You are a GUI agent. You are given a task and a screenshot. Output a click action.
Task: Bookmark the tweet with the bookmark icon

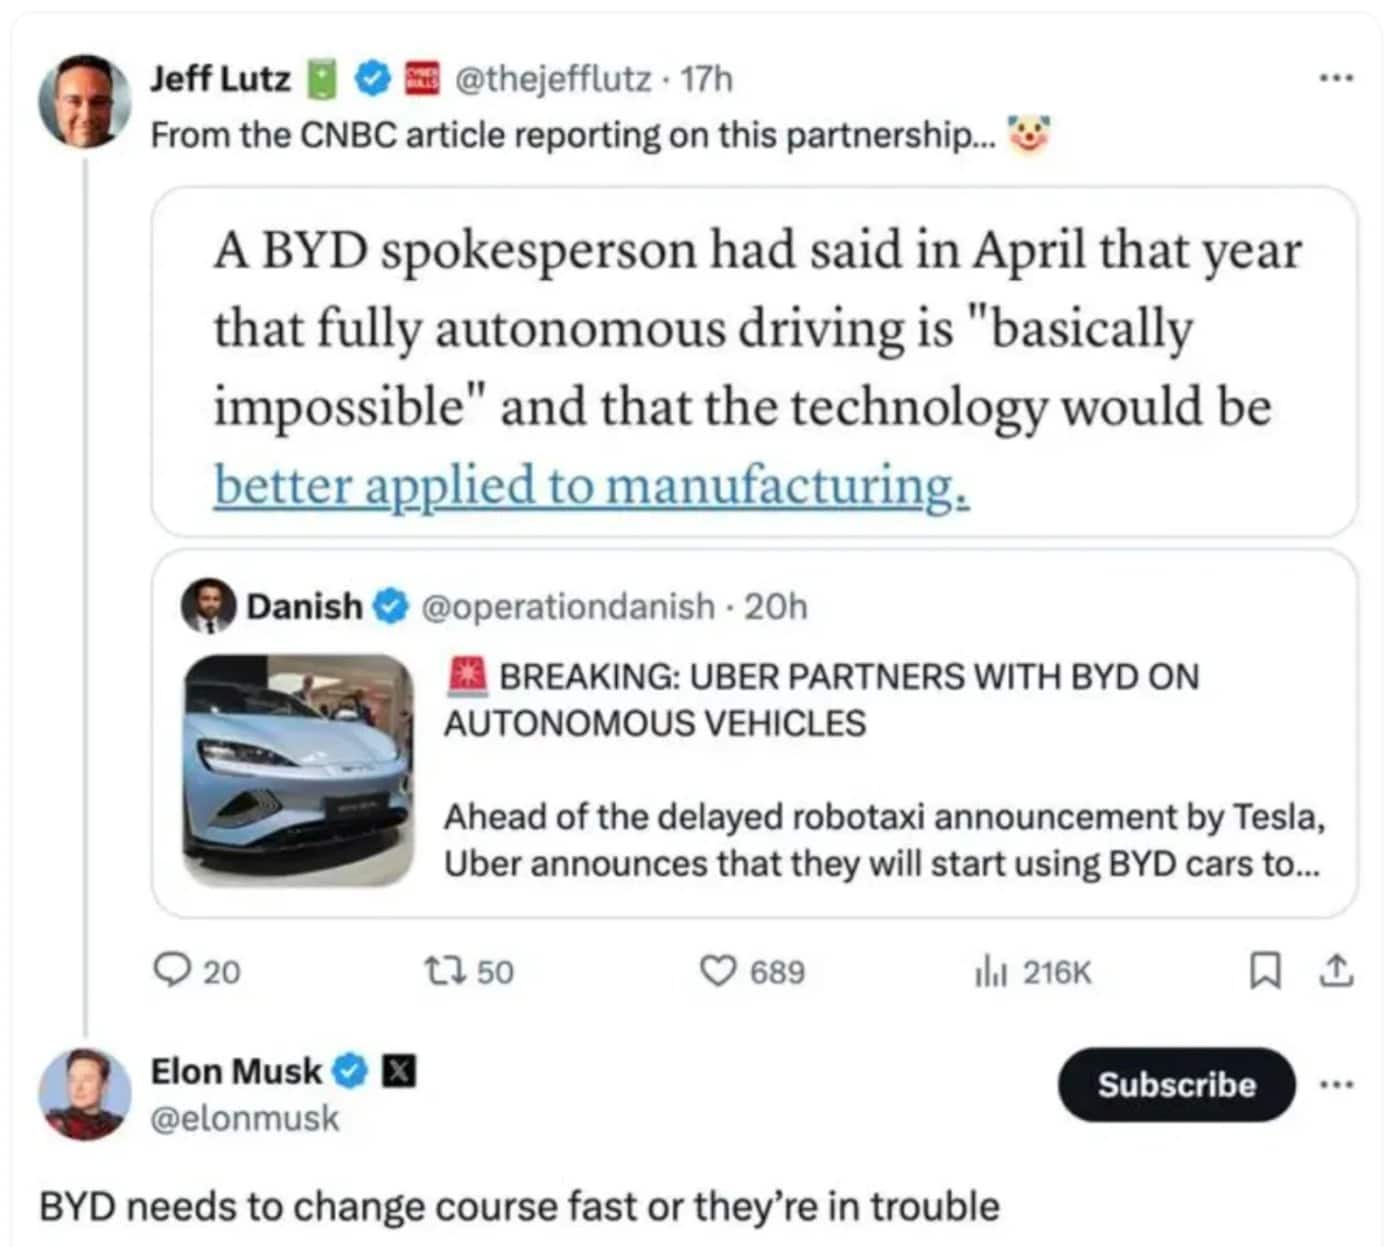click(1267, 967)
